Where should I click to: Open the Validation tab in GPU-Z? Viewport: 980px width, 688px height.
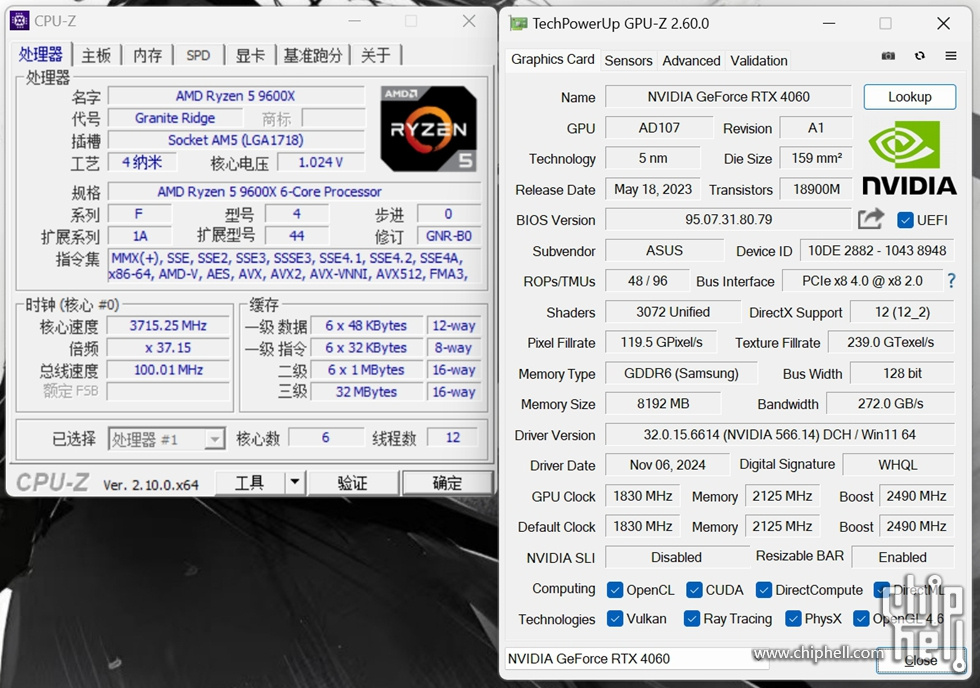[x=759, y=61]
